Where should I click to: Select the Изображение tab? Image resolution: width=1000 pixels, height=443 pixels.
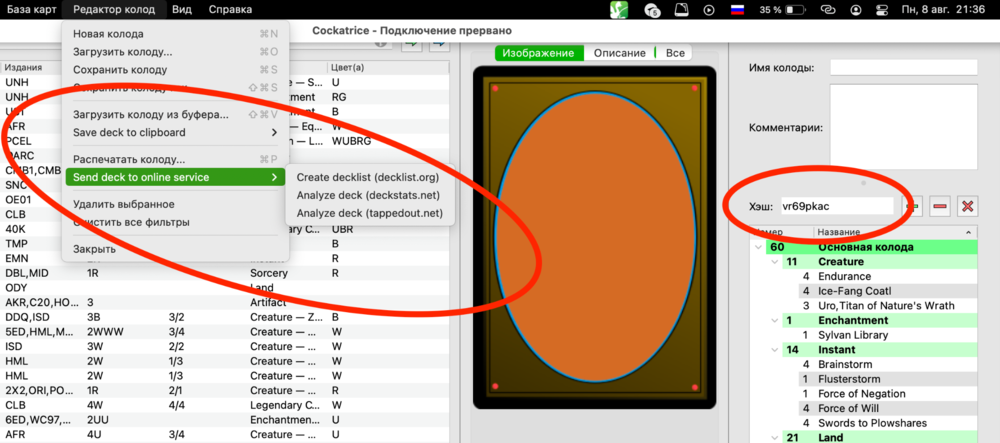[x=538, y=53]
